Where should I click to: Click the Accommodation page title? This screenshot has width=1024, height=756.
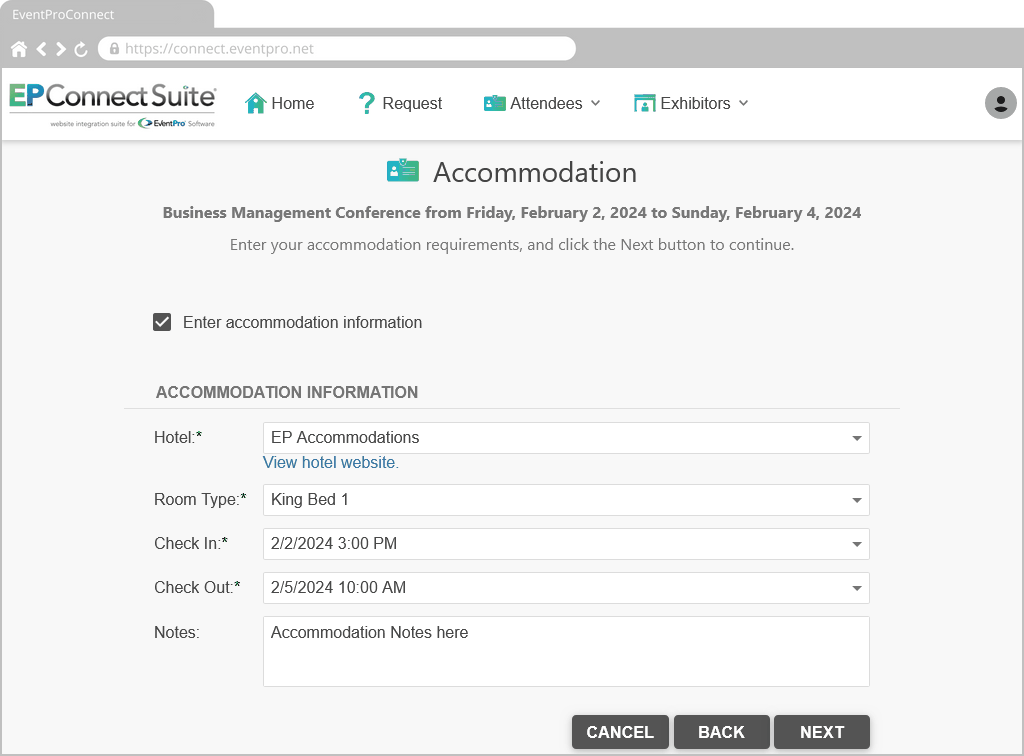pyautogui.click(x=535, y=172)
